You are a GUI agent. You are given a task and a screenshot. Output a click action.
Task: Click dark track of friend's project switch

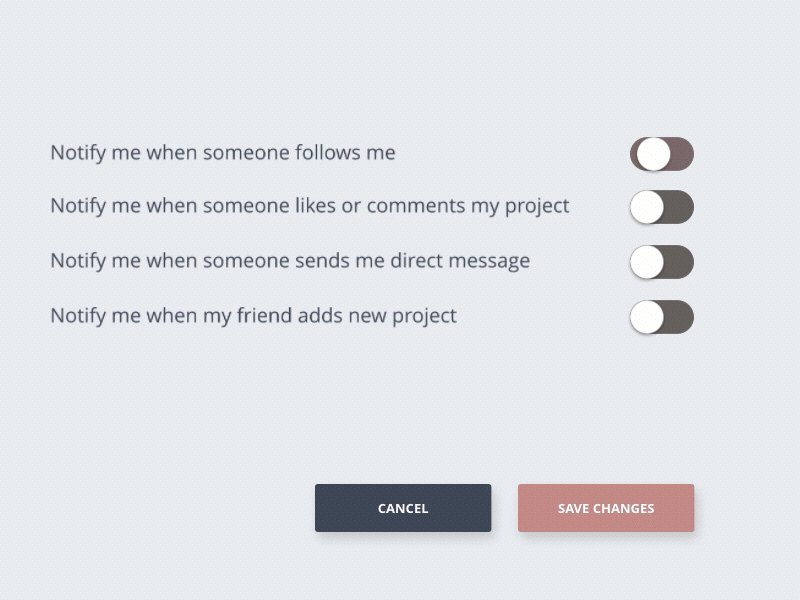click(679, 317)
